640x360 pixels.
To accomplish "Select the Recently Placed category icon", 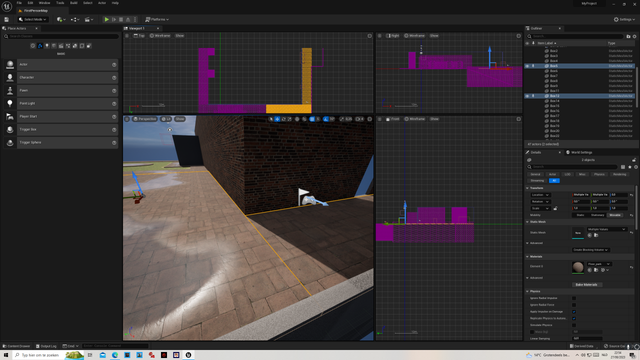I will 33,46.
